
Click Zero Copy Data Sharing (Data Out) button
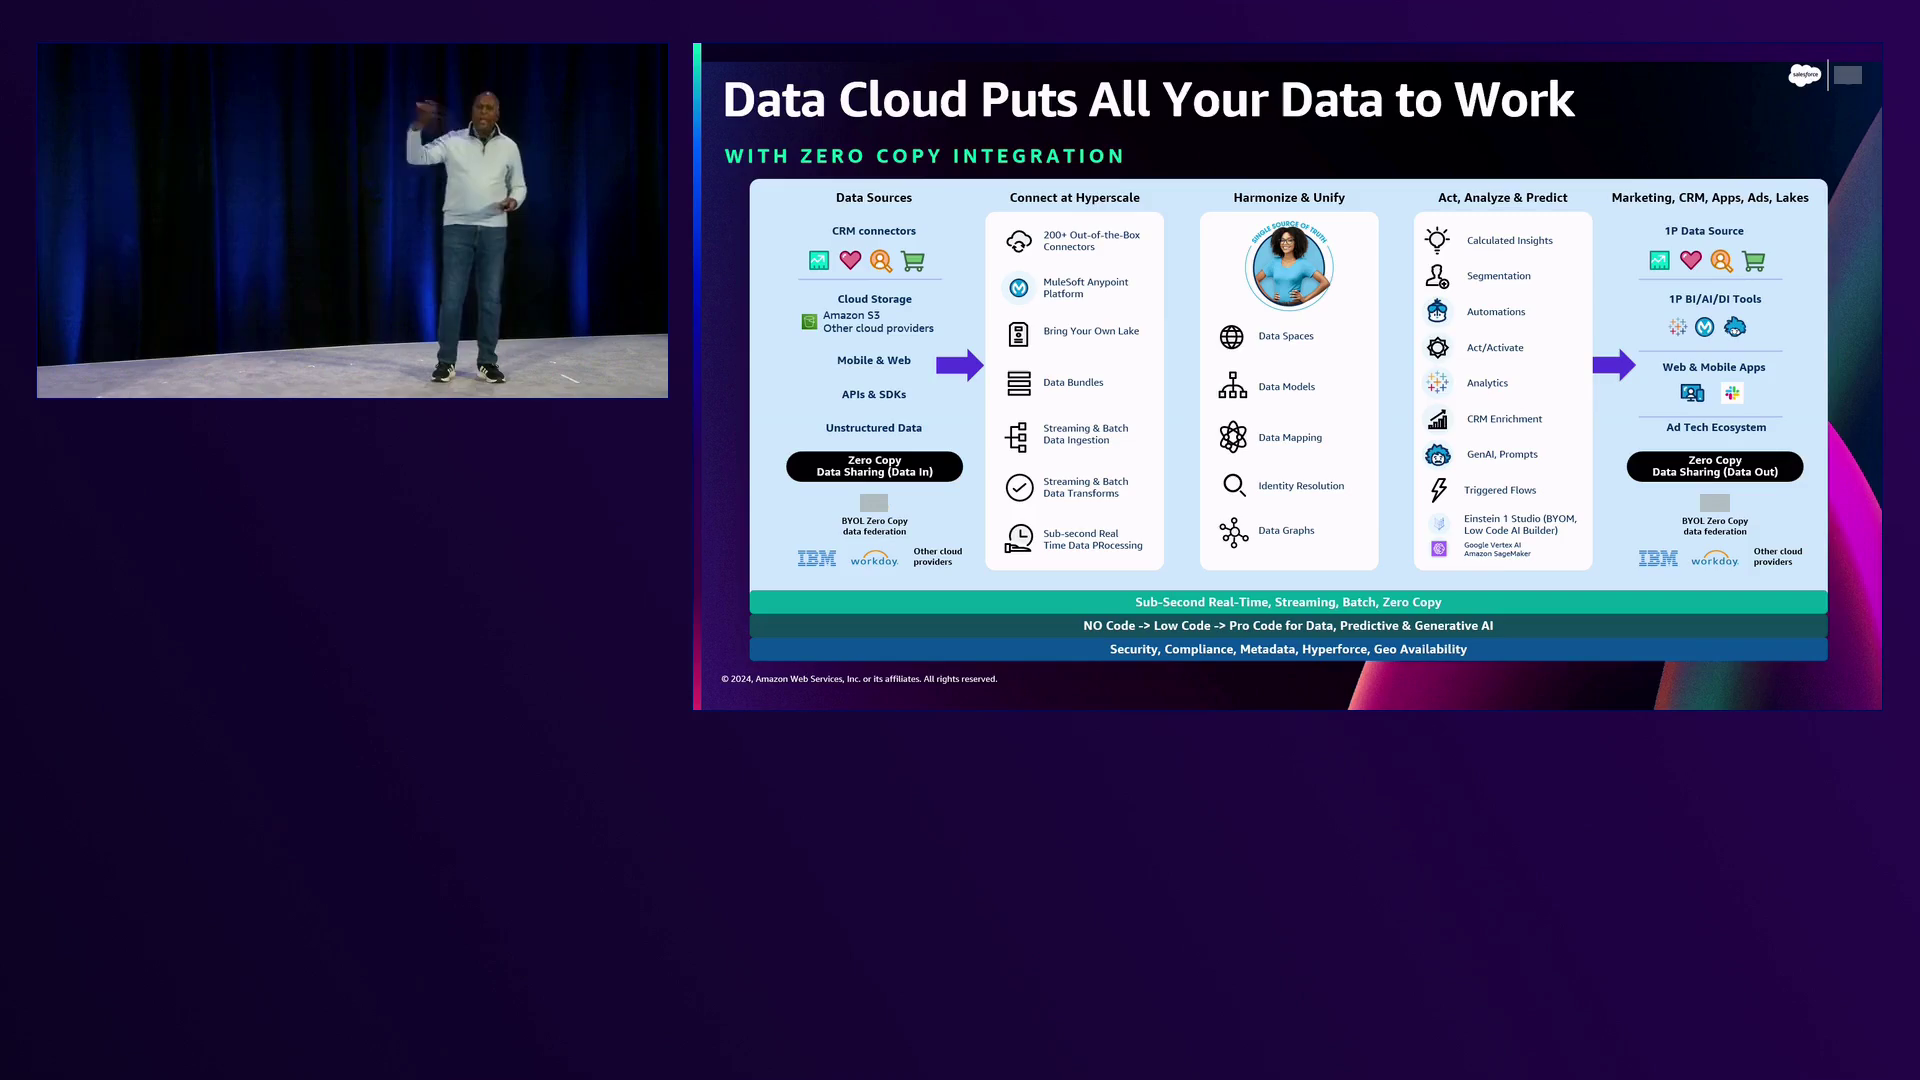(x=1714, y=466)
